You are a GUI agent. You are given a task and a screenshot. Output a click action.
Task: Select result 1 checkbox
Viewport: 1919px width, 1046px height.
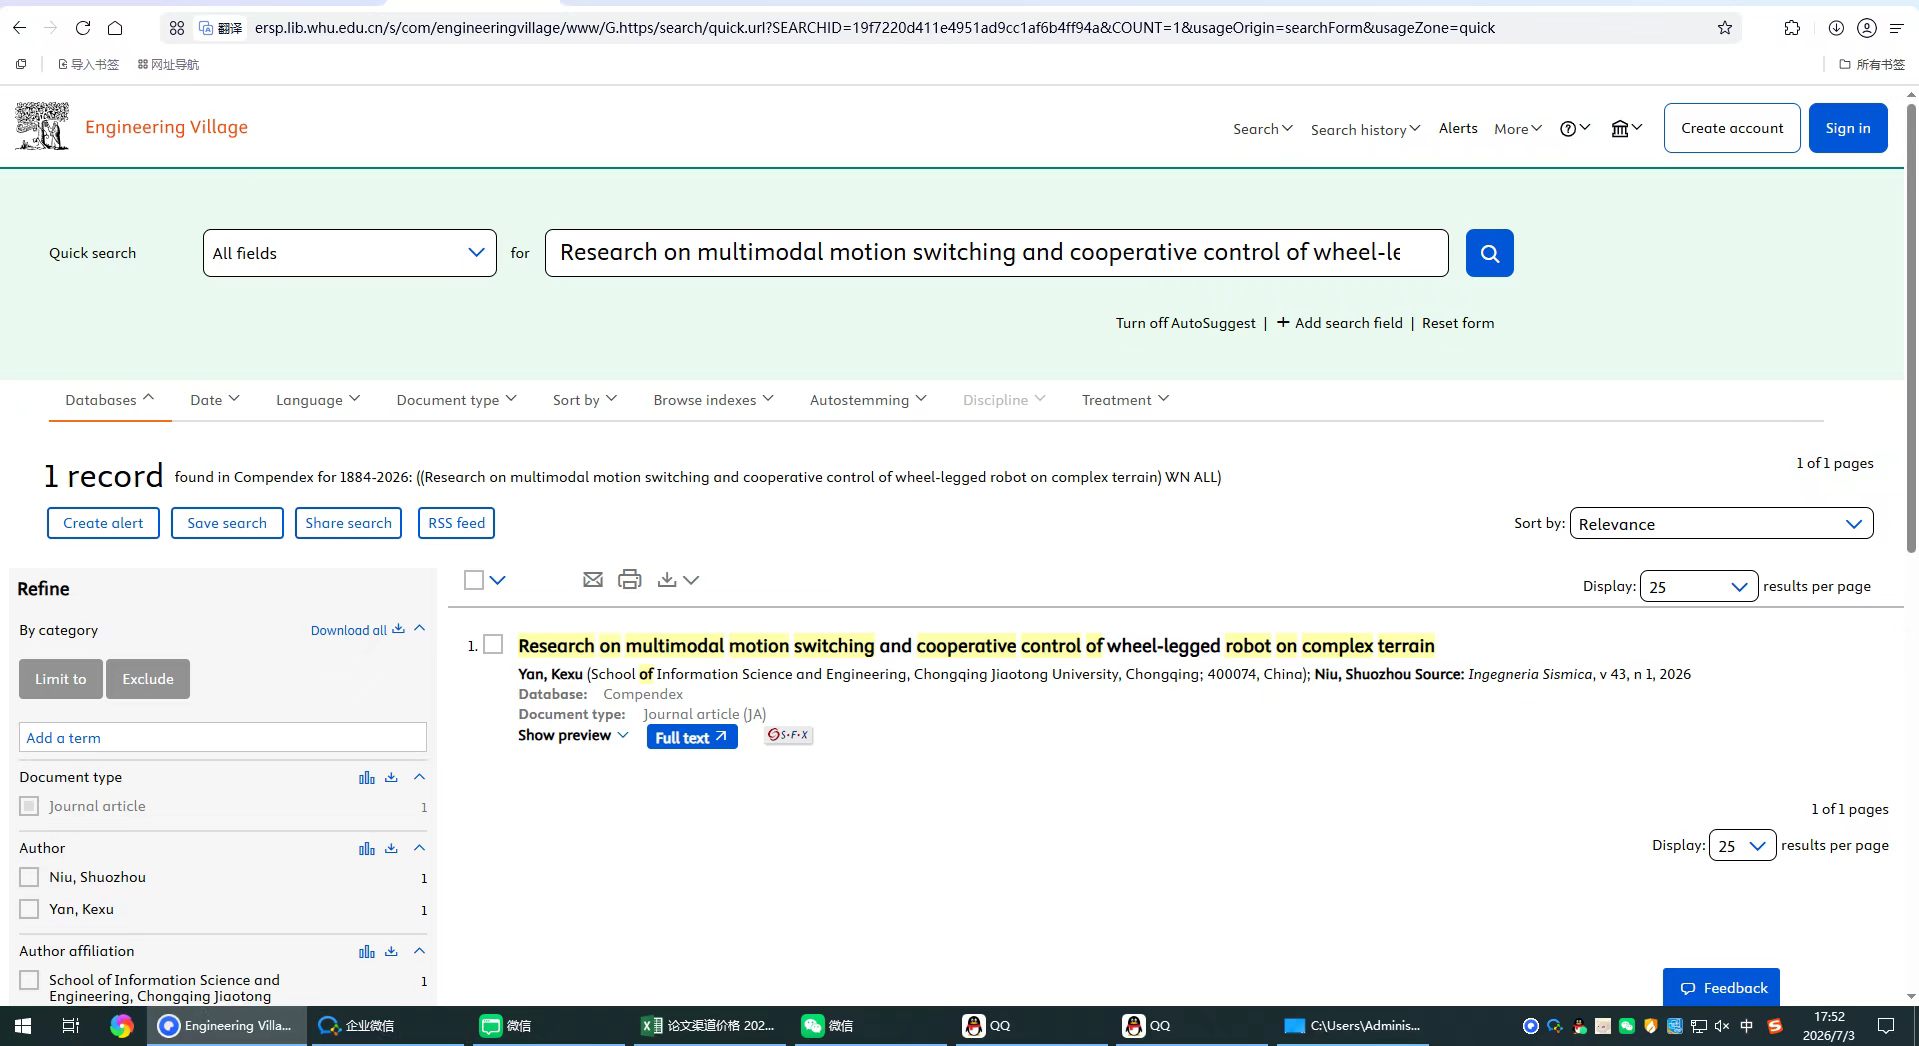[x=493, y=645]
